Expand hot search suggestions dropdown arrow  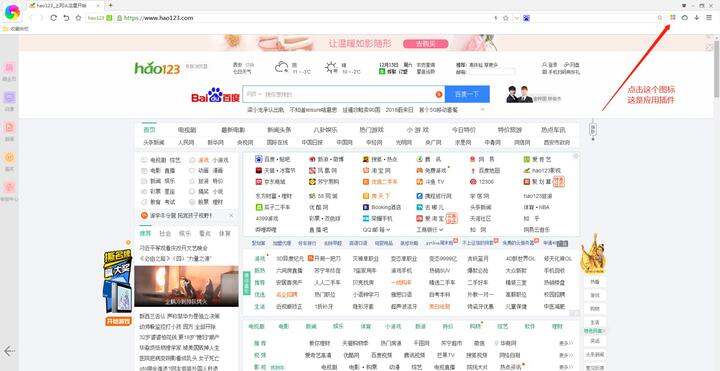[483, 110]
